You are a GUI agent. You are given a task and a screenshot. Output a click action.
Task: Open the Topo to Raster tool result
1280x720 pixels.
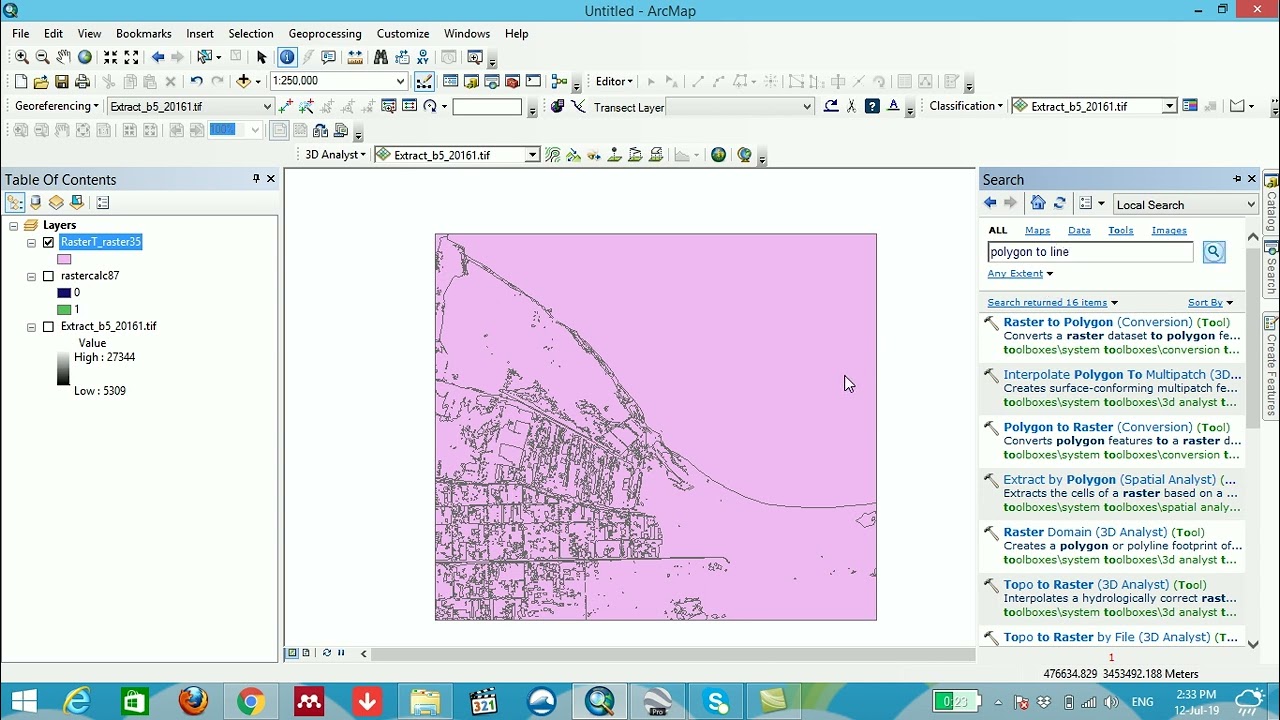[x=1105, y=585]
